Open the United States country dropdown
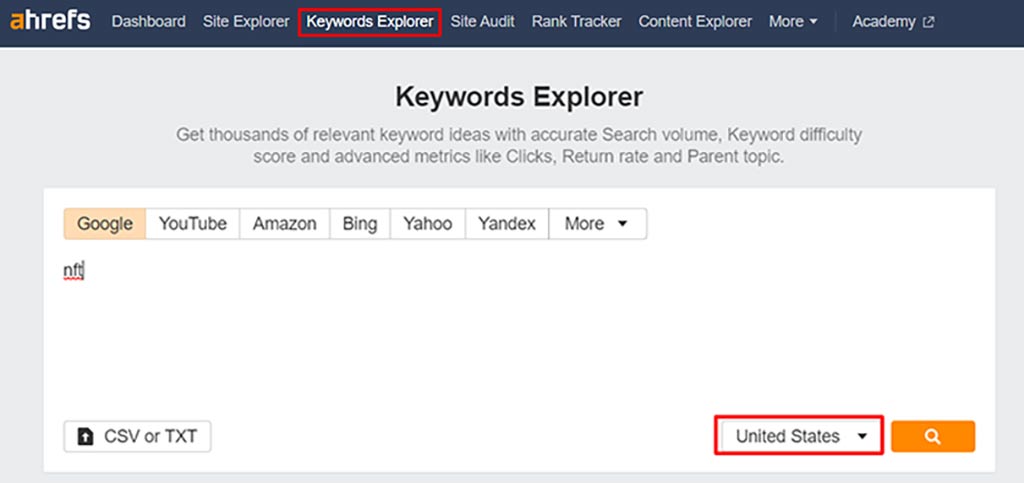Image resolution: width=1024 pixels, height=483 pixels. tap(799, 437)
